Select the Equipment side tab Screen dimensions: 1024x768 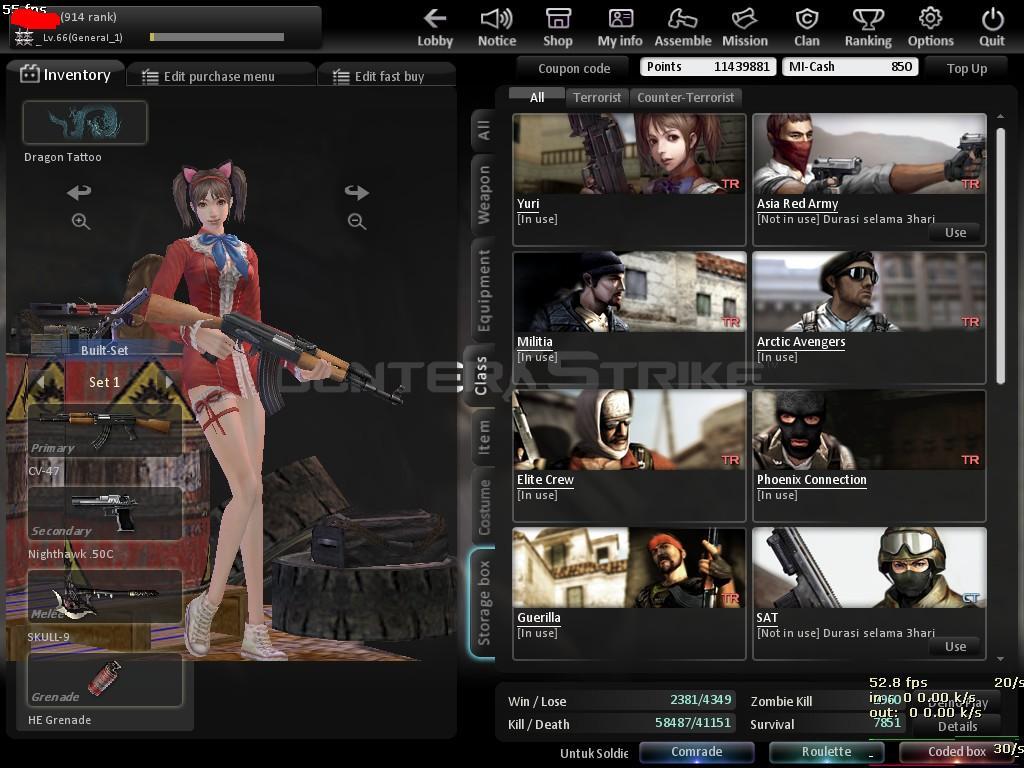[484, 290]
